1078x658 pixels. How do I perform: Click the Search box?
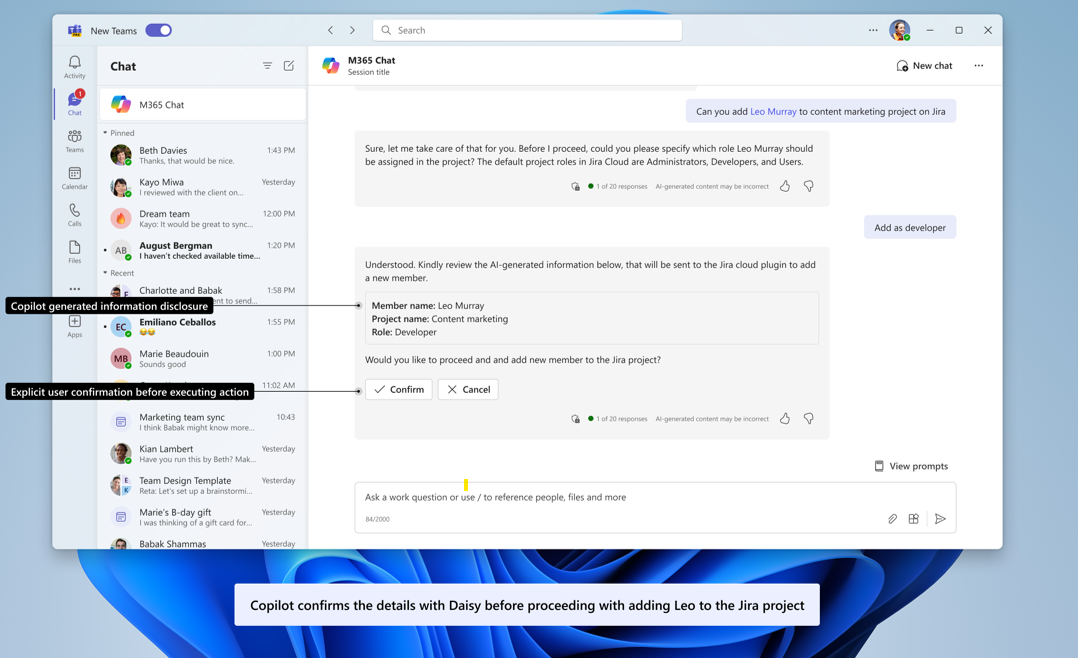point(527,30)
